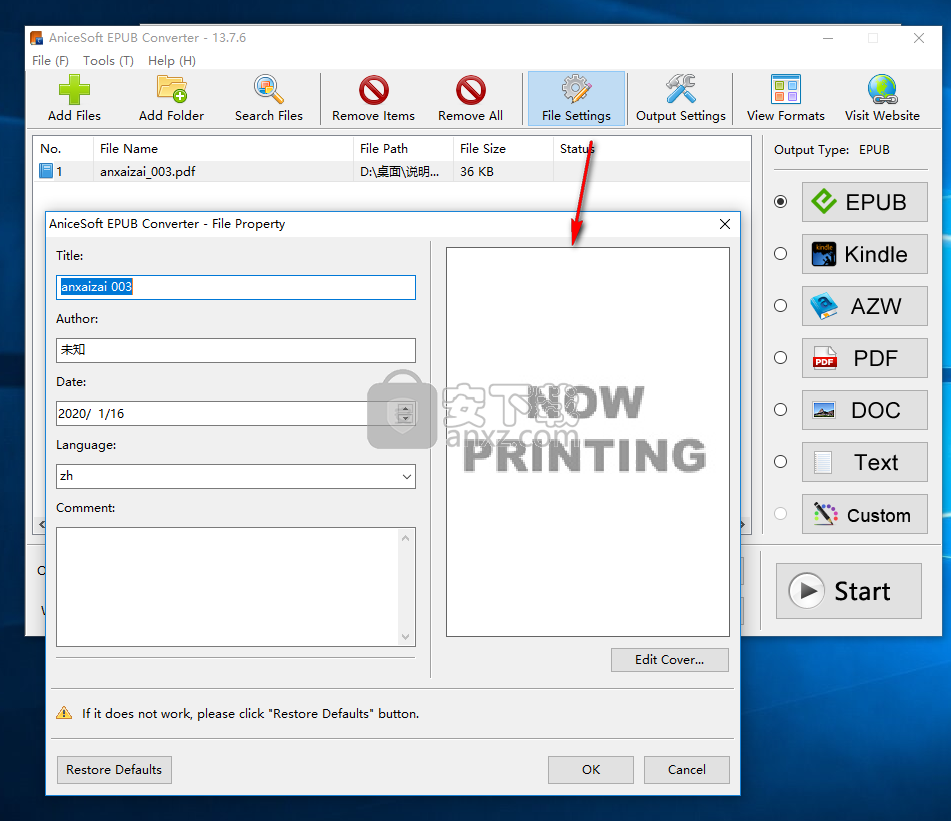Open the File (F) menu
The height and width of the screenshot is (821, 951).
tap(50, 61)
